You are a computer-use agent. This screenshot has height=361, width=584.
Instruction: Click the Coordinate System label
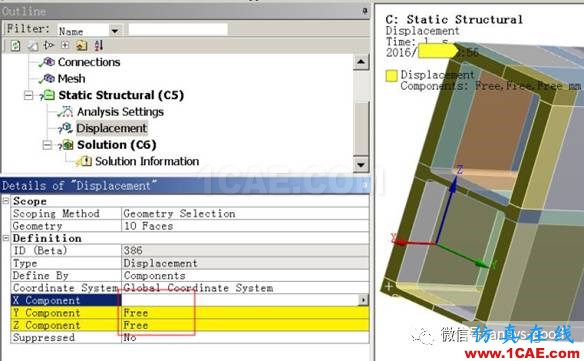[65, 288]
